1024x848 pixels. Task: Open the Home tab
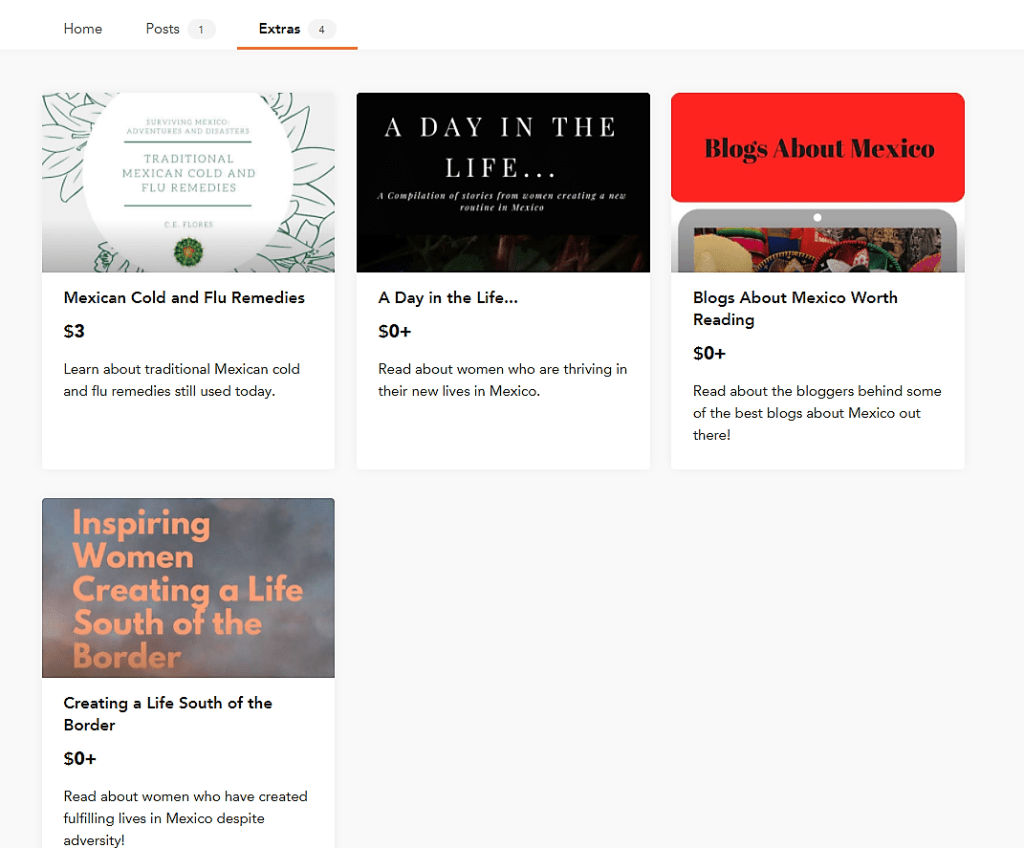[83, 29]
